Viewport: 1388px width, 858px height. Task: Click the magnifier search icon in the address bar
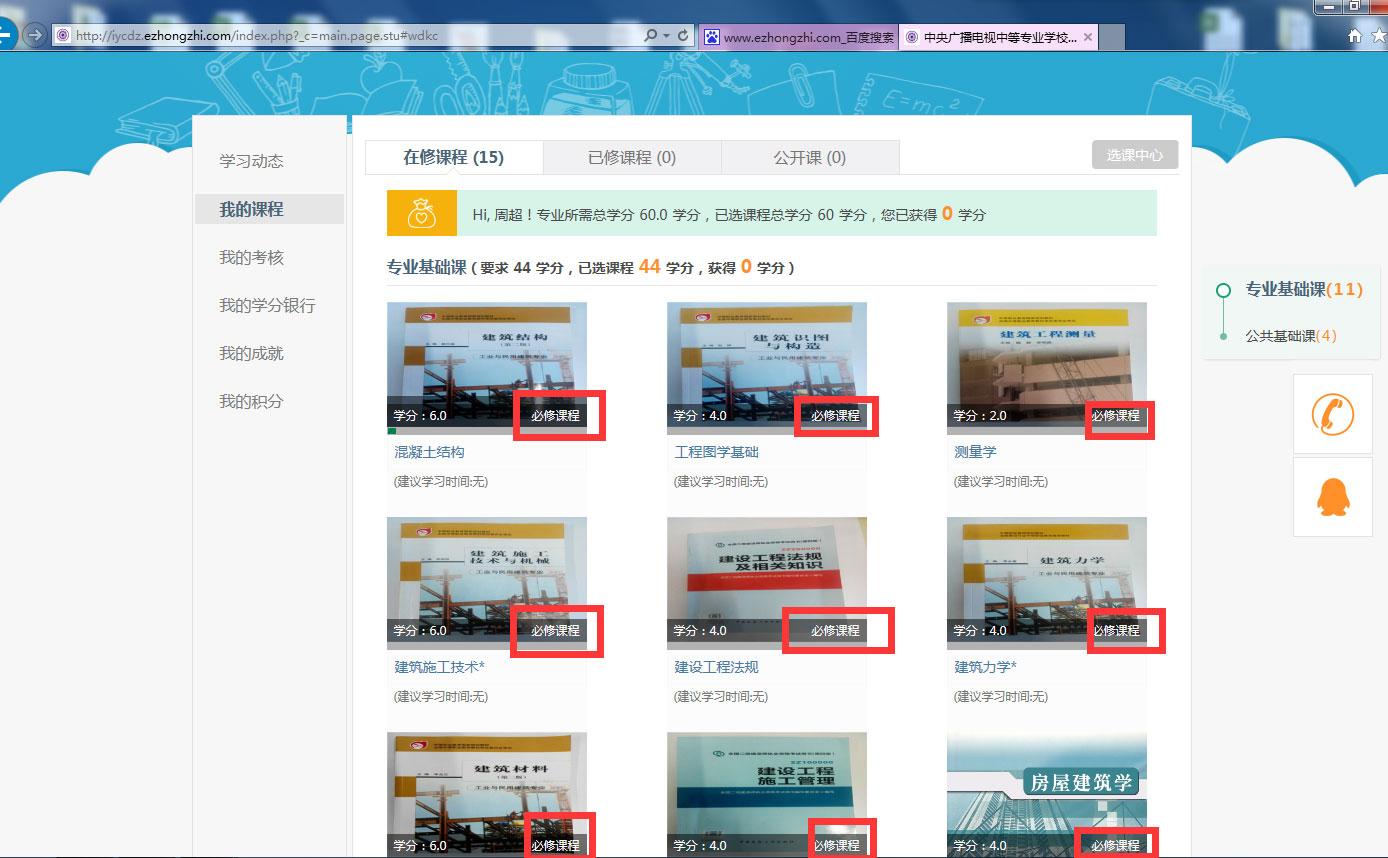pyautogui.click(x=651, y=35)
